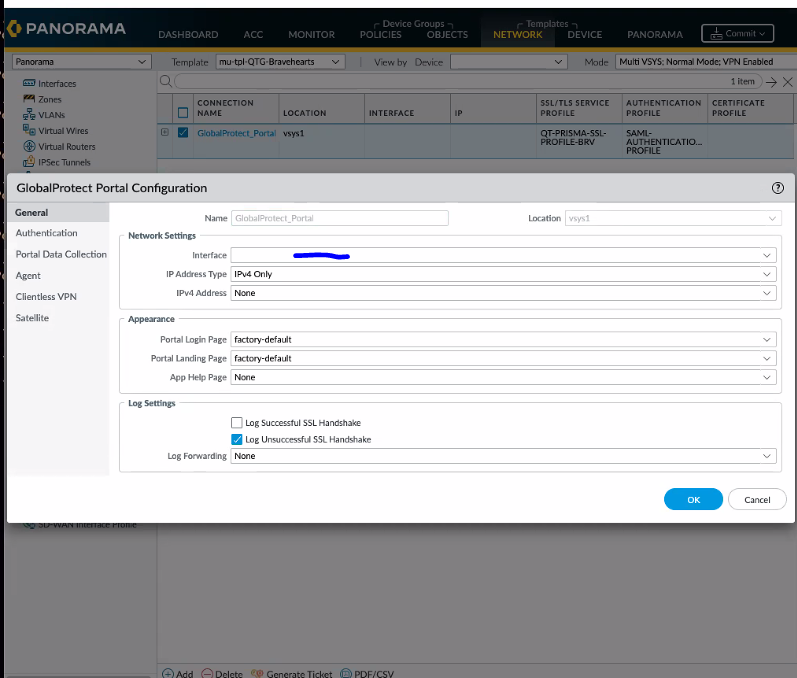This screenshot has height=678, width=797.
Task: Click the Panorama logo icon
Action: pos(14,28)
